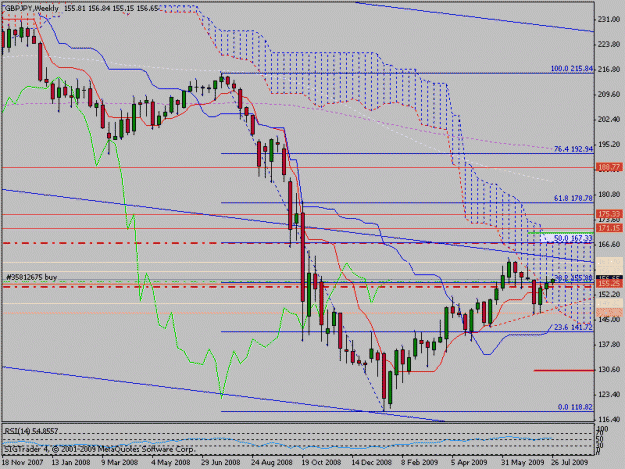
Task: Click the 209.60 price axis value
Action: (609, 94)
